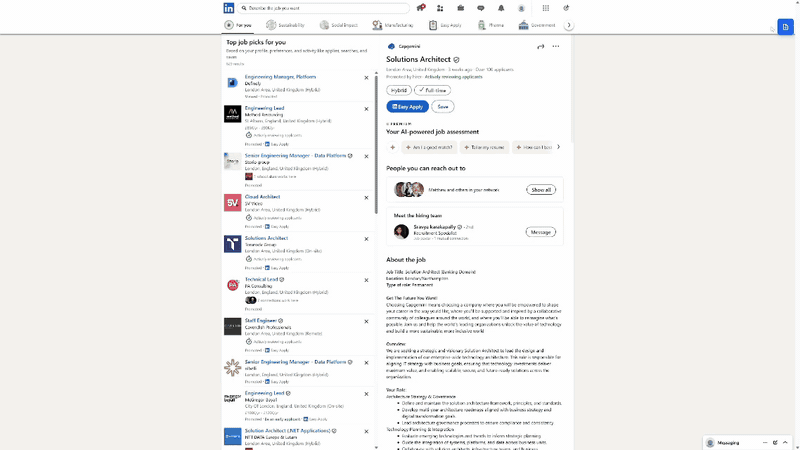Click the blue floating document button
Screen dimensions: 800x450
pos(785,27)
